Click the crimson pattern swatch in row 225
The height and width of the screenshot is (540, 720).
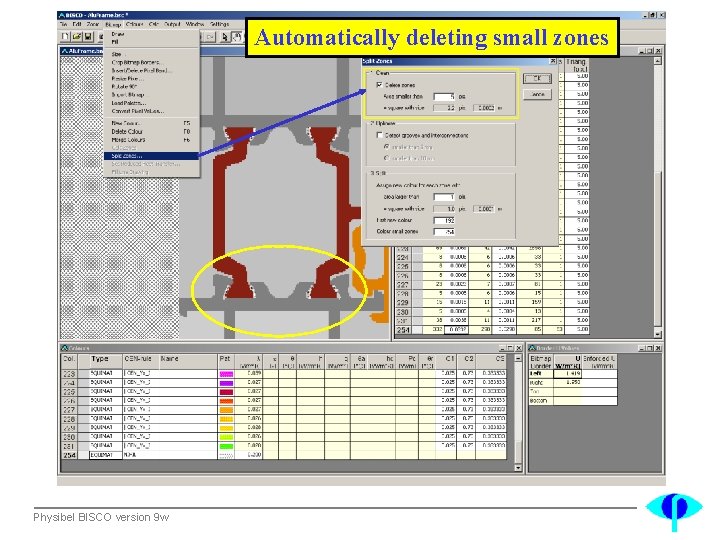point(226,392)
